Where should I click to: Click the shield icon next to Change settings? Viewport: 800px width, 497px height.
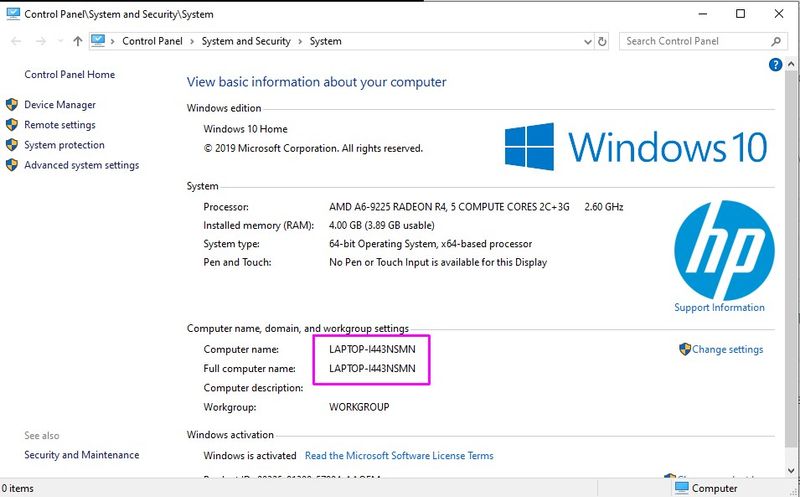coord(685,349)
